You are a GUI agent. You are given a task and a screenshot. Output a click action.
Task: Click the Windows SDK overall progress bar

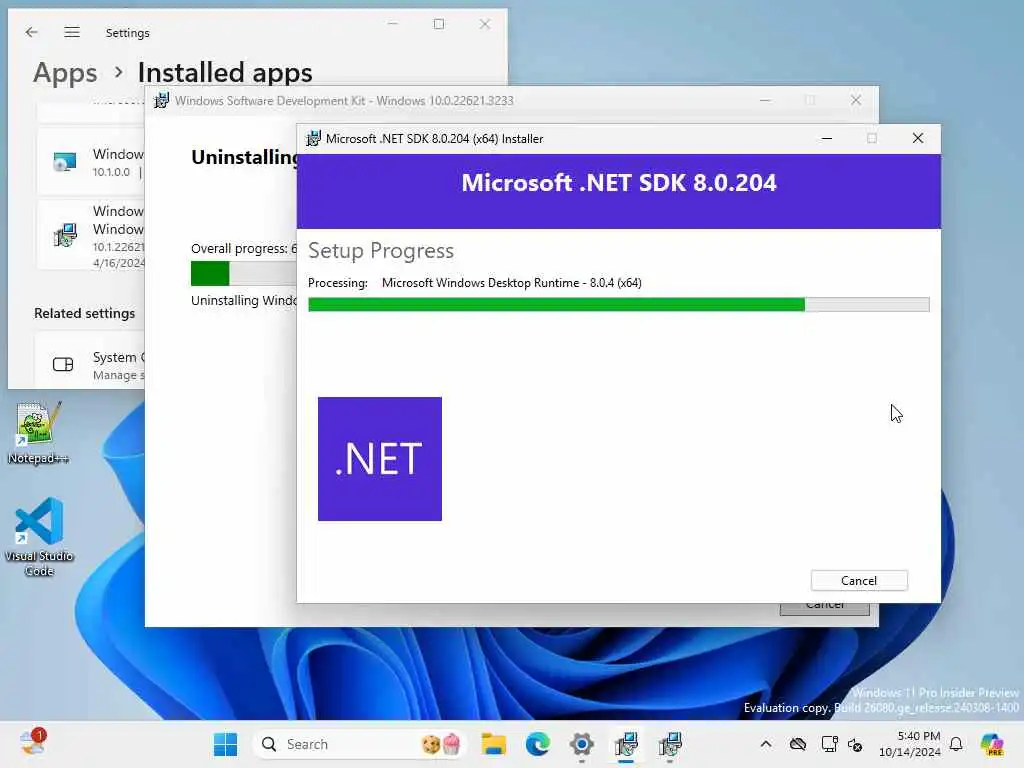pos(243,273)
